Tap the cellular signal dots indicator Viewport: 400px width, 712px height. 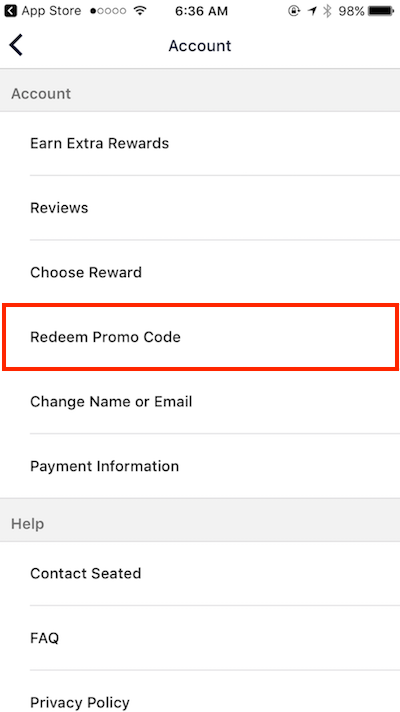click(x=109, y=11)
